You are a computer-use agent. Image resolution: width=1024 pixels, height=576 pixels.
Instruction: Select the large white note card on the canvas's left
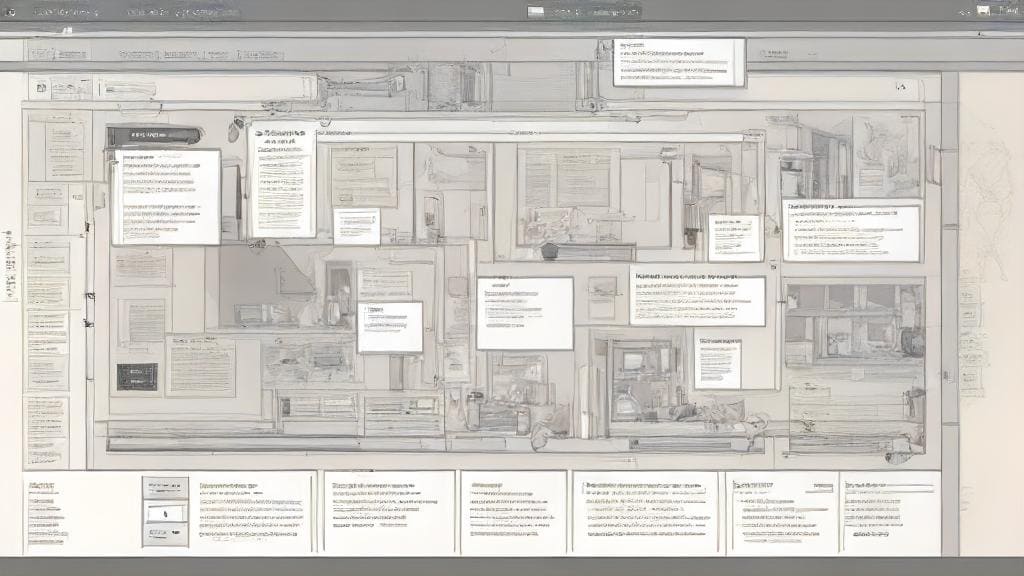tap(166, 197)
